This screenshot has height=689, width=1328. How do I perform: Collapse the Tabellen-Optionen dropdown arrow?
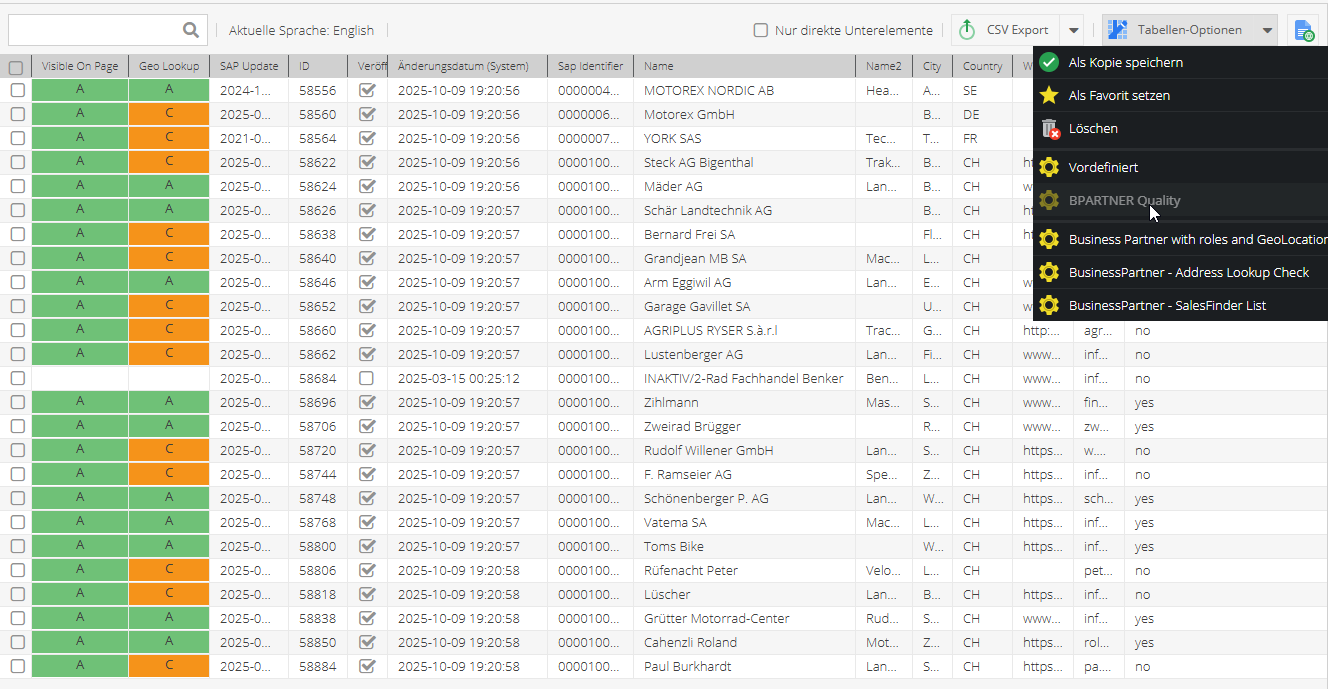point(1267,30)
